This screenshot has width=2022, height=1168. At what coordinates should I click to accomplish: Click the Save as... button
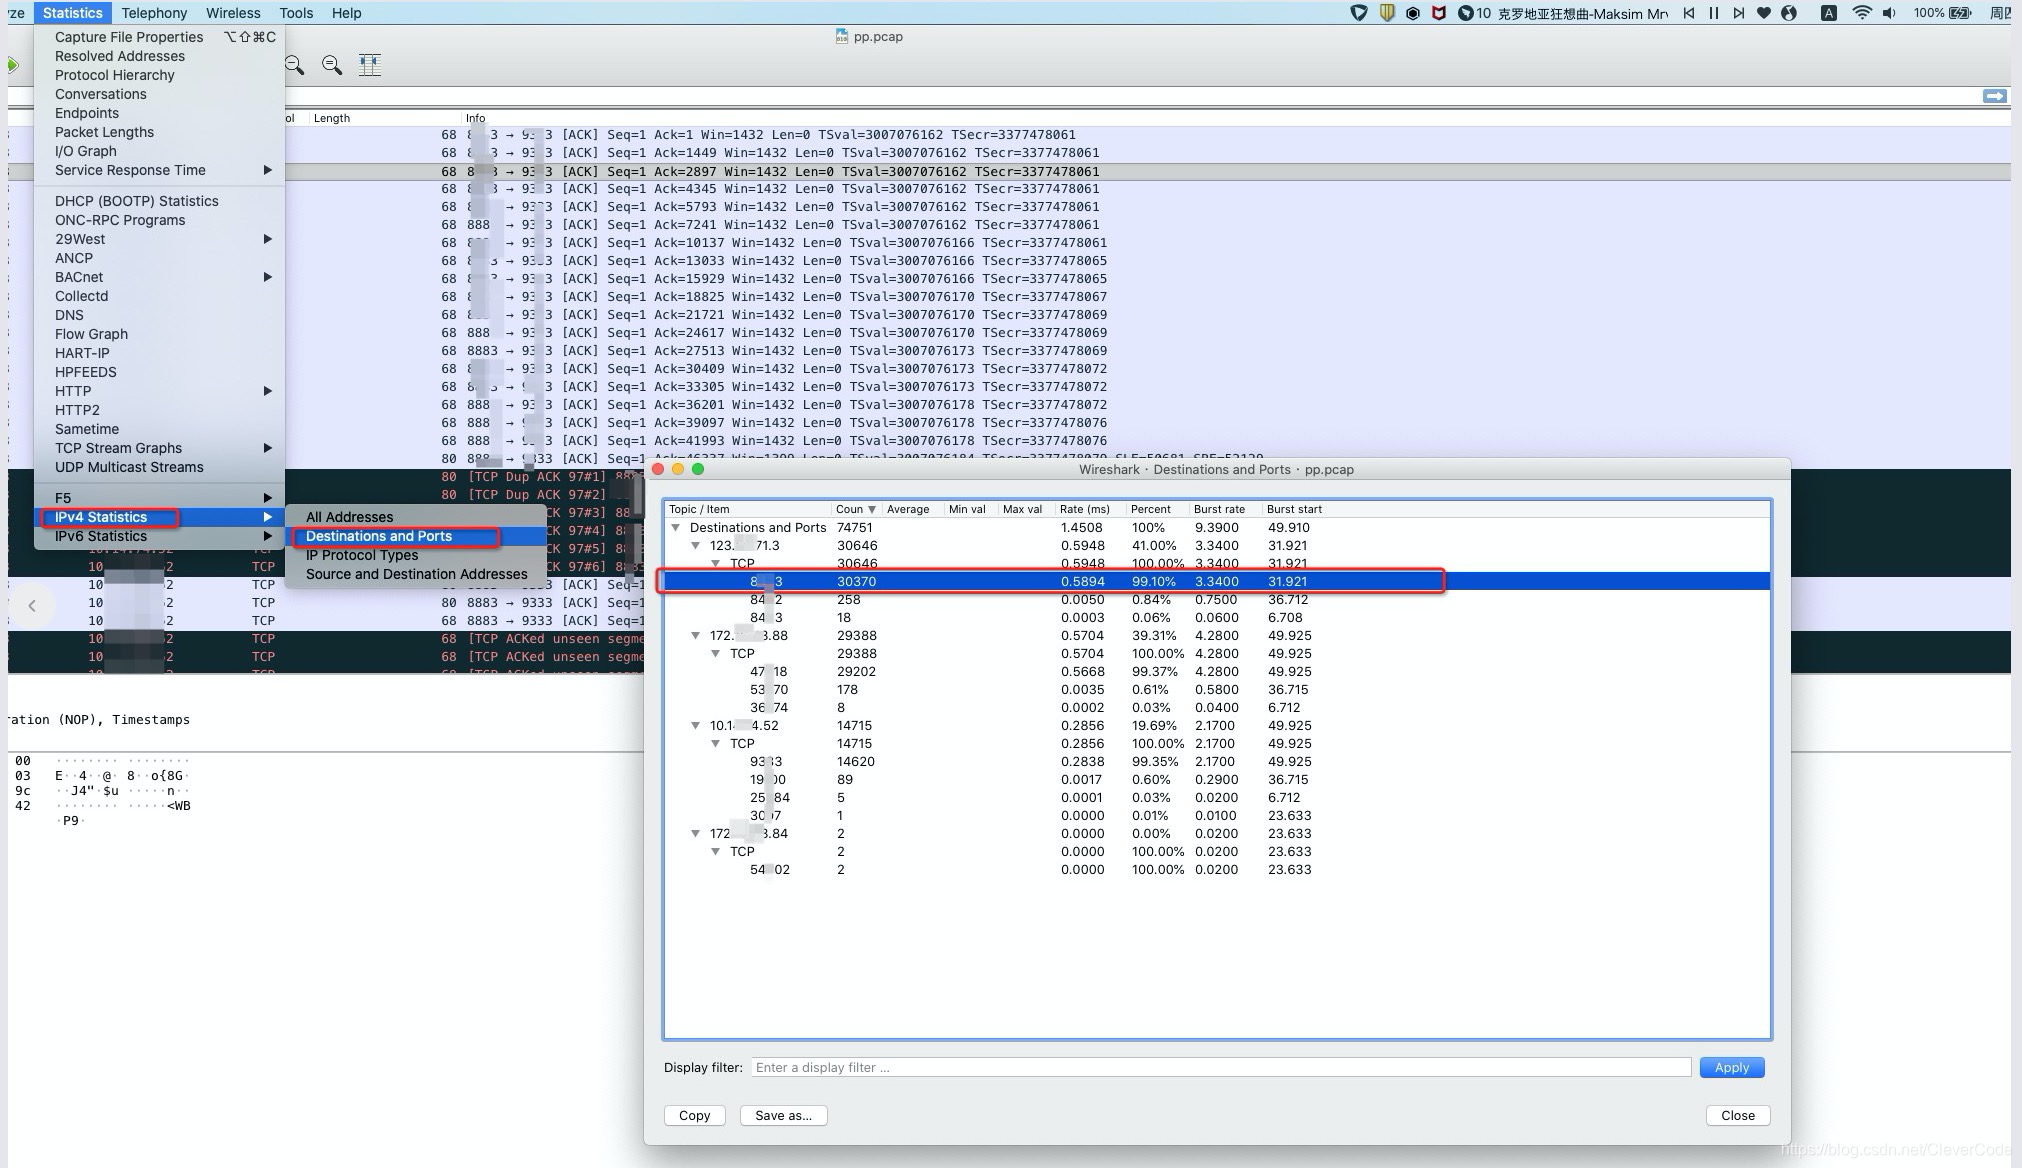[783, 1115]
